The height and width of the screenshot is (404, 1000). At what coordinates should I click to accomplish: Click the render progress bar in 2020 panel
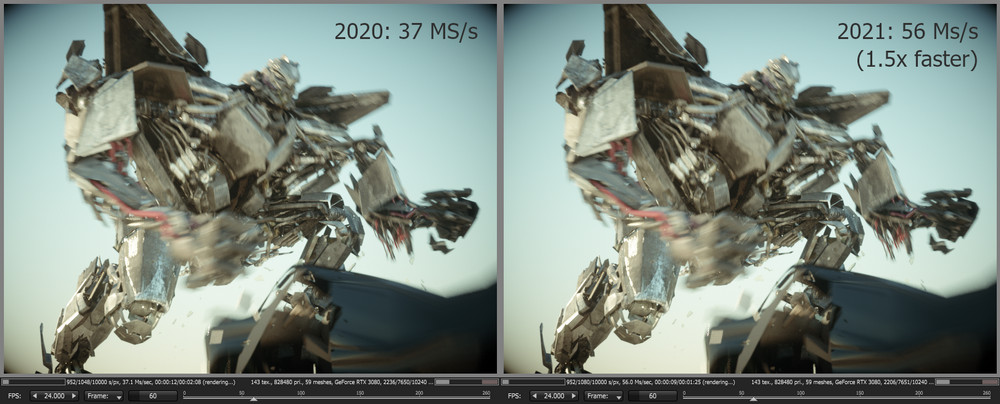click(x=33, y=382)
